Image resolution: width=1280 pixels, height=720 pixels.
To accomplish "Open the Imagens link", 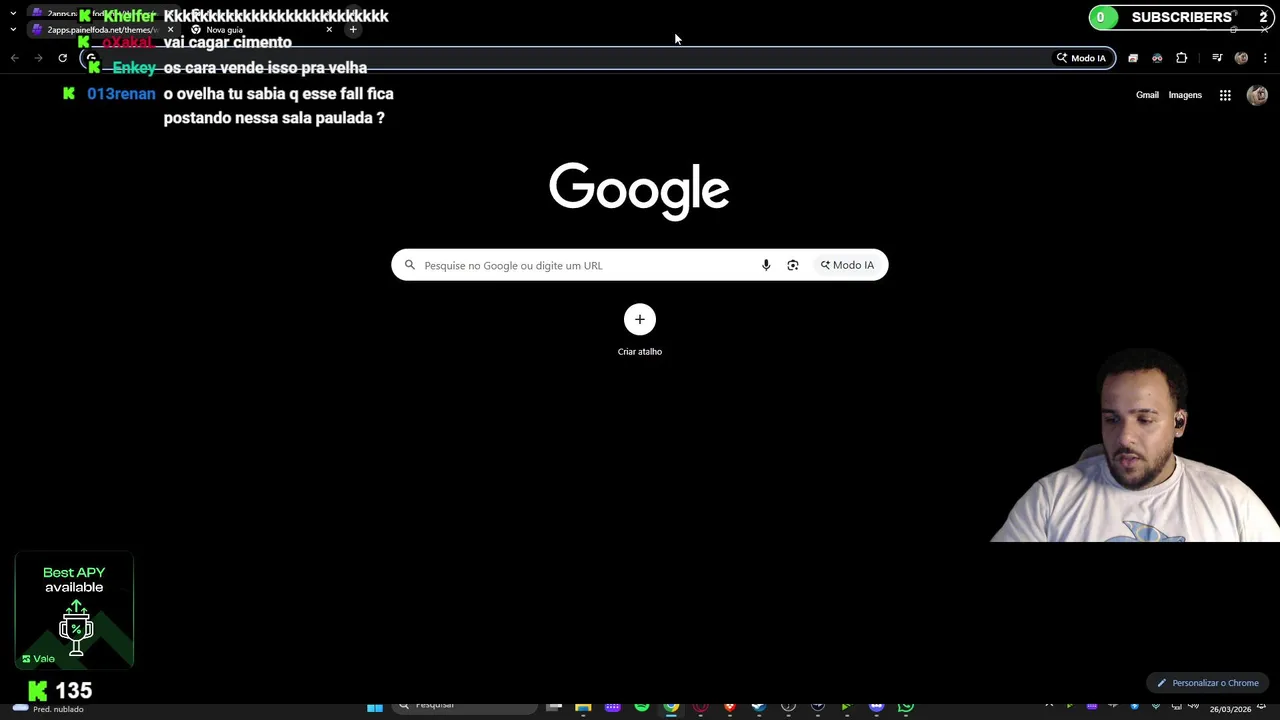I will pos(1185,95).
